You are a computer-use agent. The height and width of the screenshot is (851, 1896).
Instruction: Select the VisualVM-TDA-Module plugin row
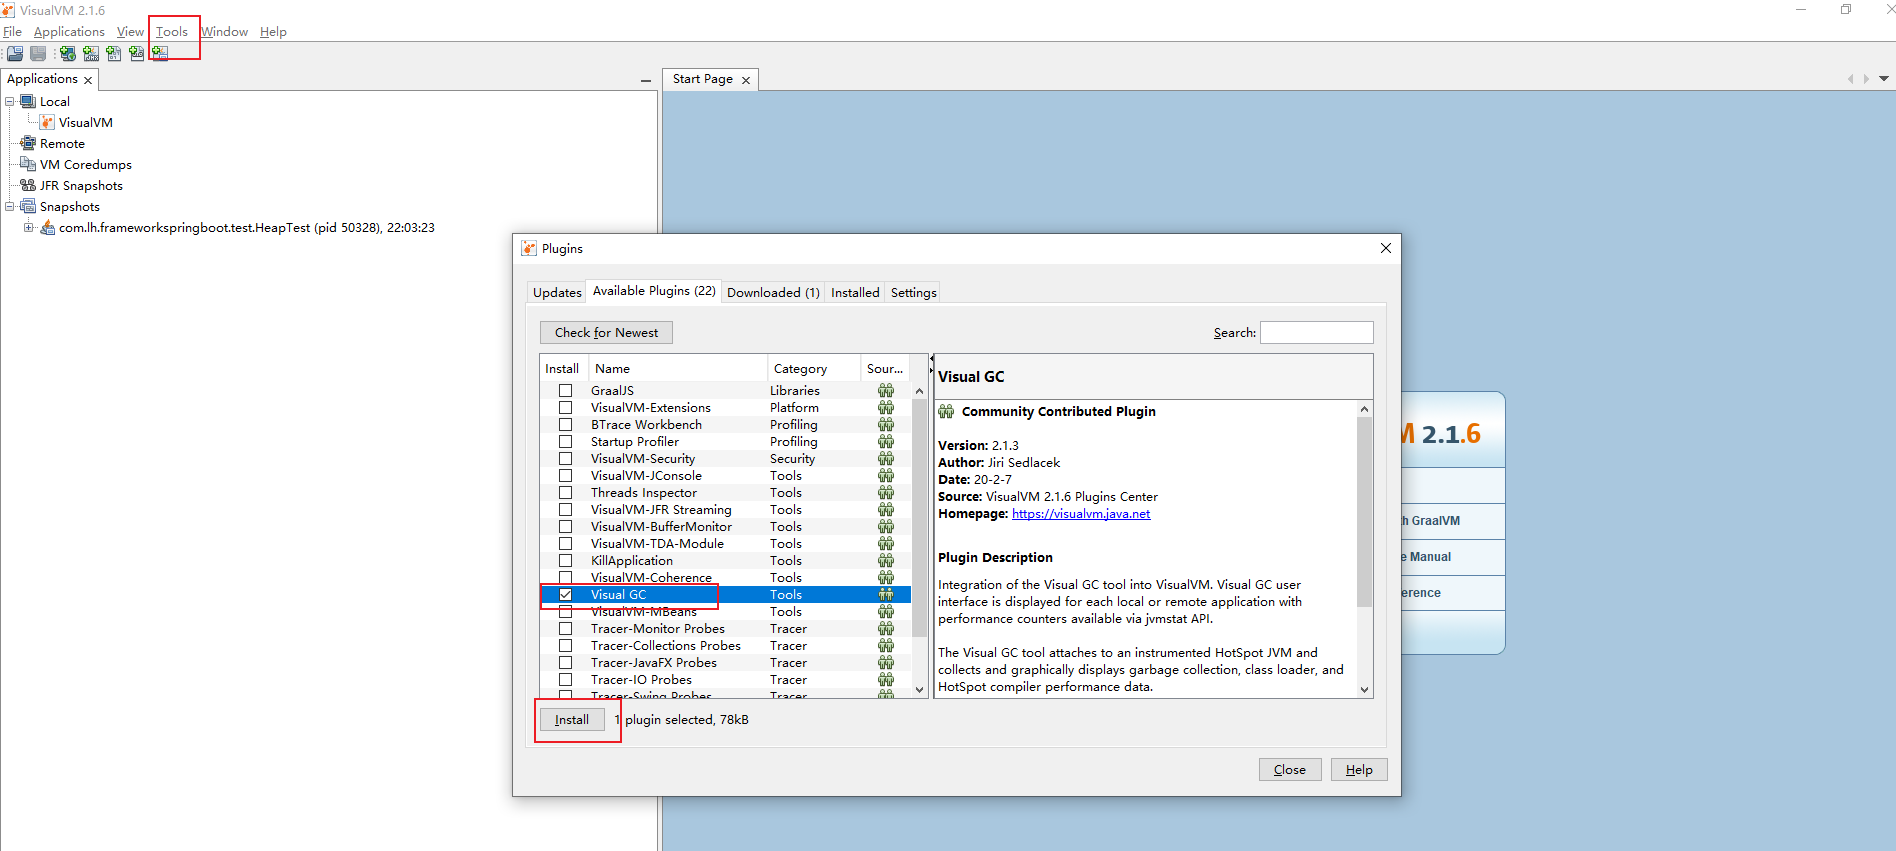point(725,544)
